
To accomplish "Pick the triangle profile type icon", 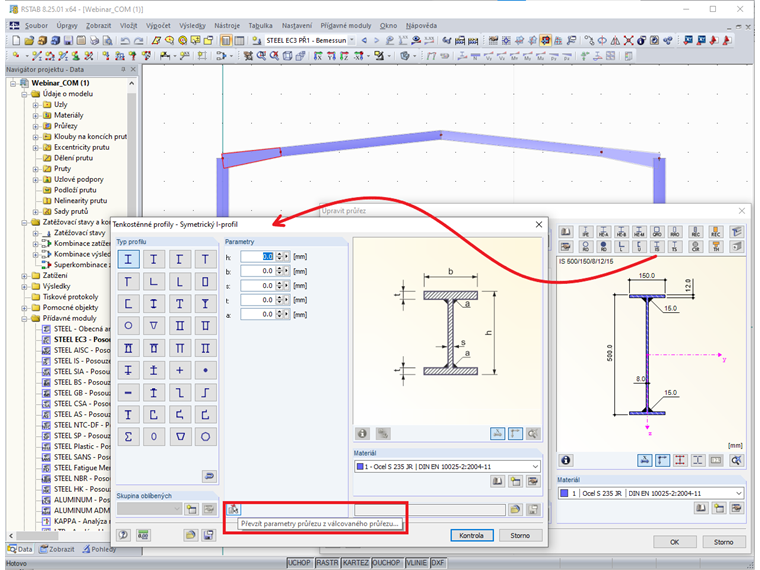I will point(154,326).
